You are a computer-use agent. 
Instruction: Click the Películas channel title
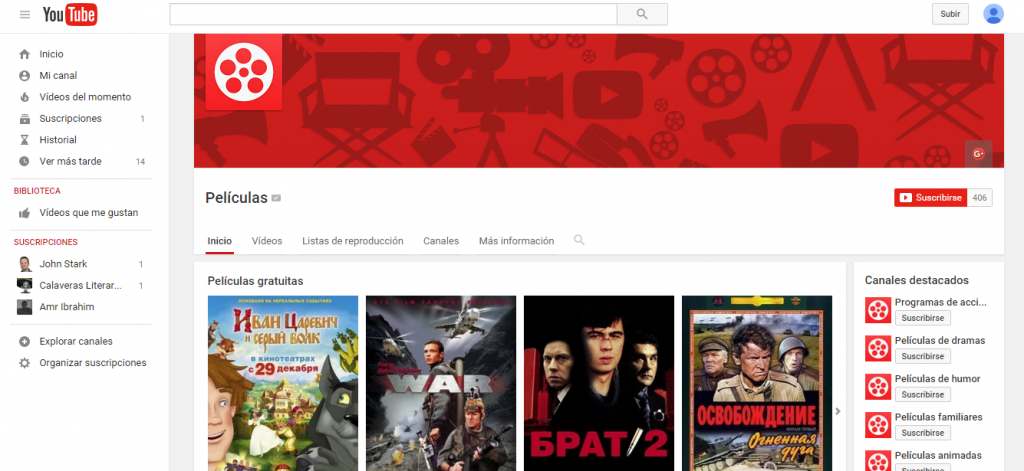236,198
